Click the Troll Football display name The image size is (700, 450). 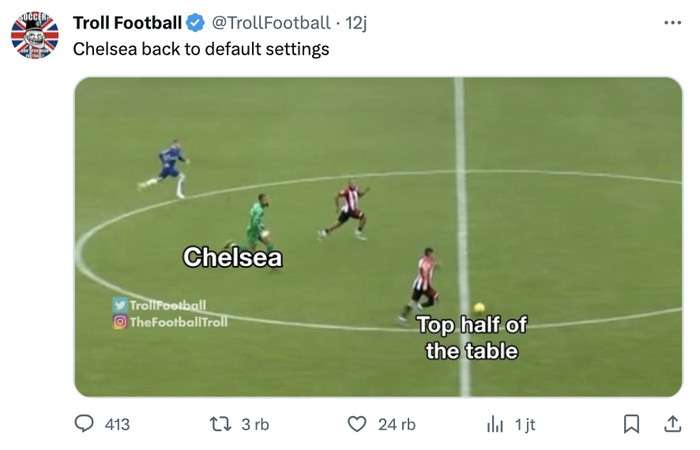pos(127,22)
